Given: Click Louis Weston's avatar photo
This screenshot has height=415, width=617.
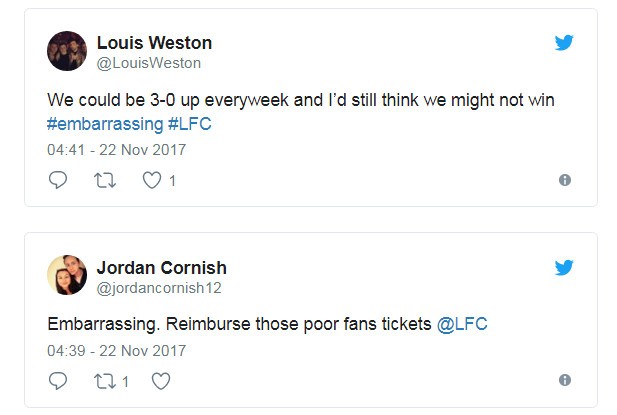Looking at the screenshot, I should pos(67,51).
